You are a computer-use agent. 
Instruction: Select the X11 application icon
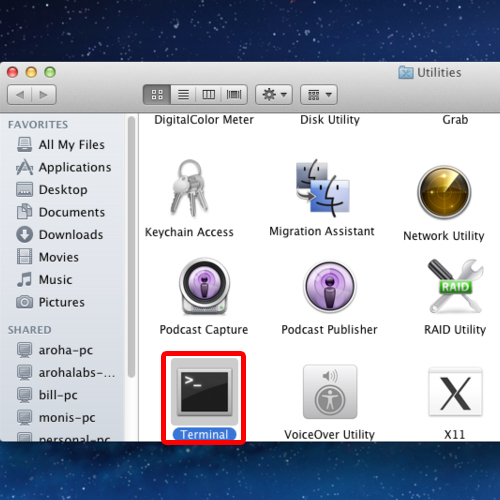(455, 392)
